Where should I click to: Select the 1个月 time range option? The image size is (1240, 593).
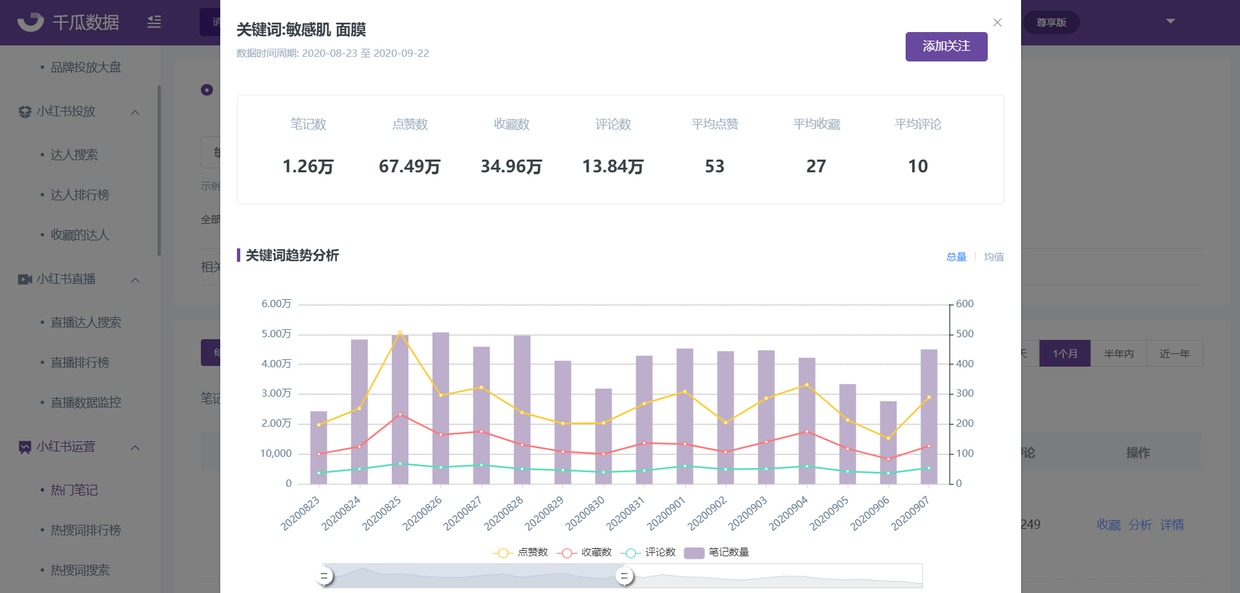point(1065,353)
